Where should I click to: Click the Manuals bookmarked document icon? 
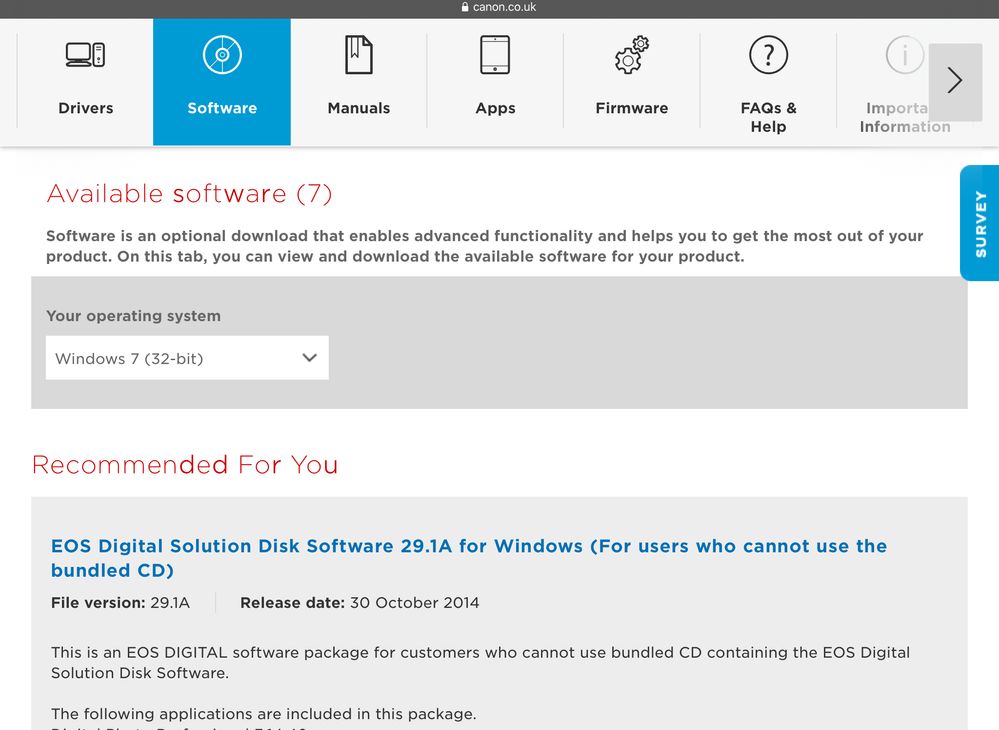click(358, 54)
